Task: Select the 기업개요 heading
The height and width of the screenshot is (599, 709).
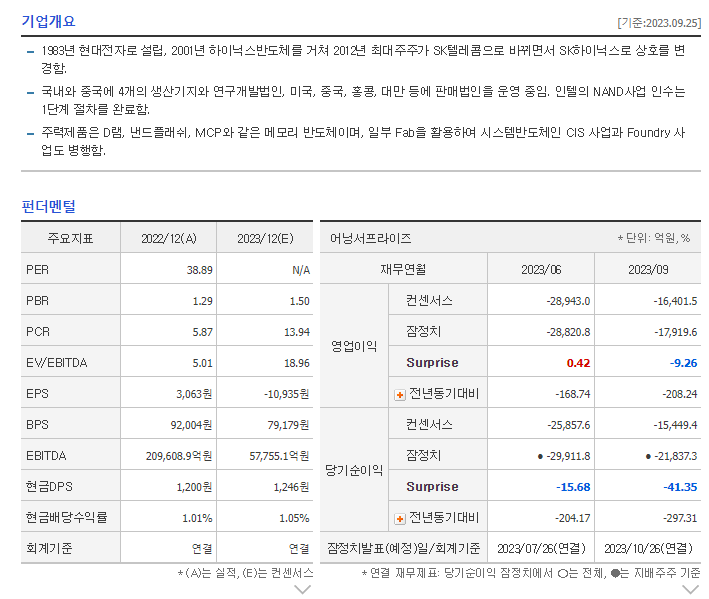Action: point(48,21)
